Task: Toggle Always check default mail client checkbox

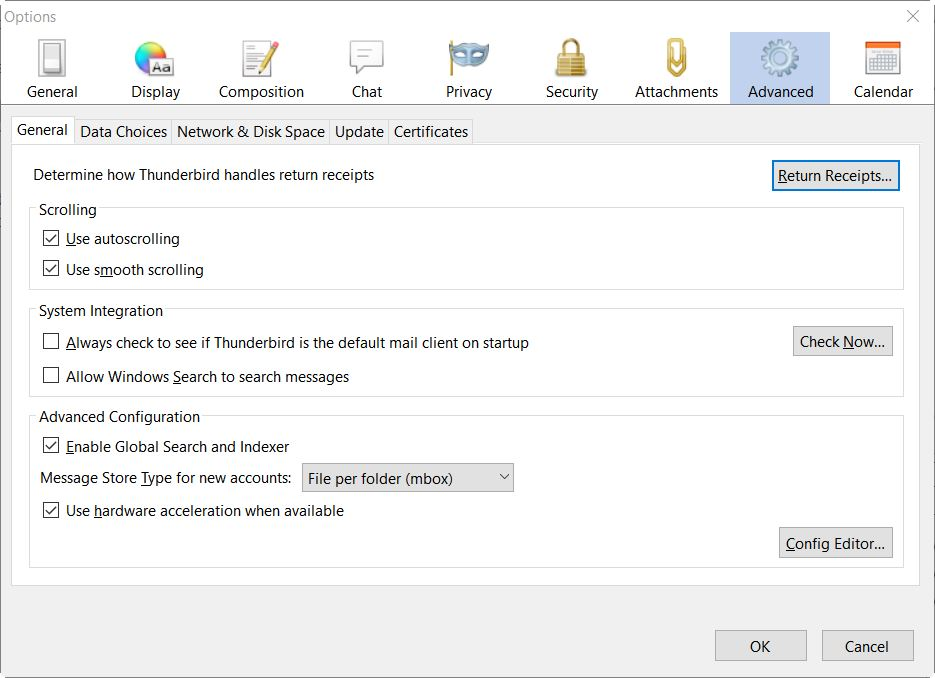Action: [51, 342]
